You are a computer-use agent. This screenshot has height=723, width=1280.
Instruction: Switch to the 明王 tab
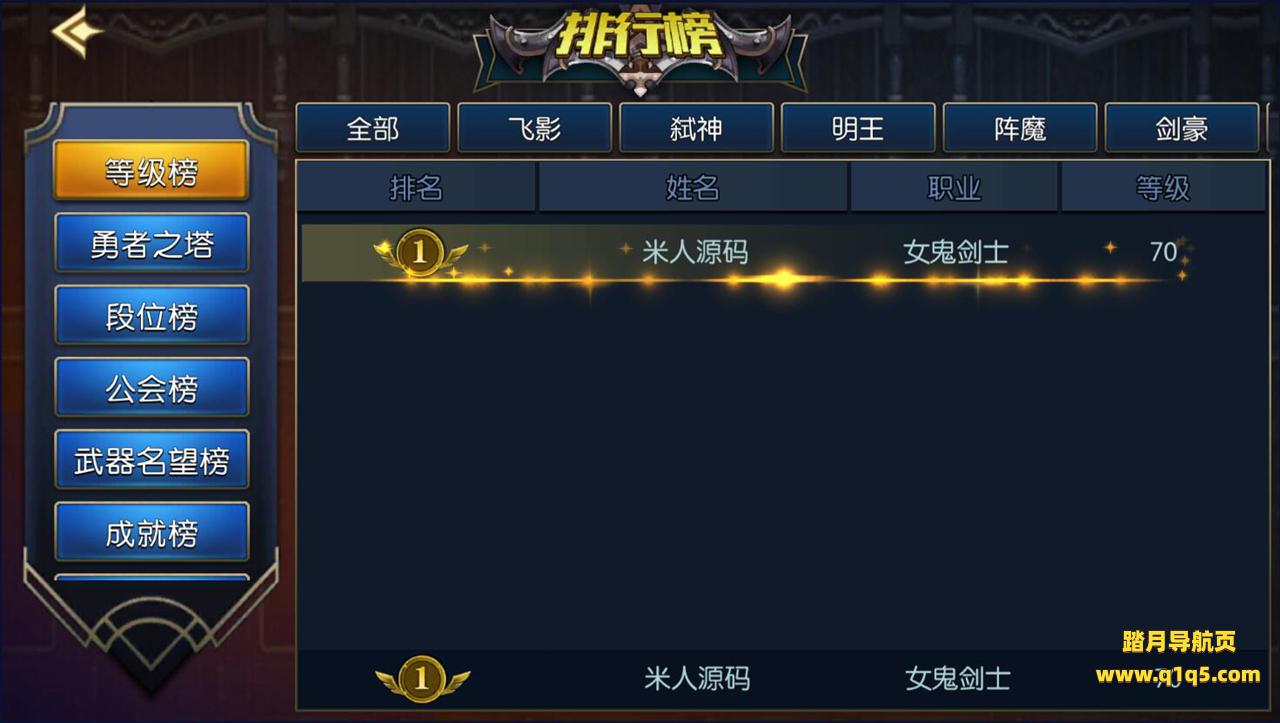(858, 128)
